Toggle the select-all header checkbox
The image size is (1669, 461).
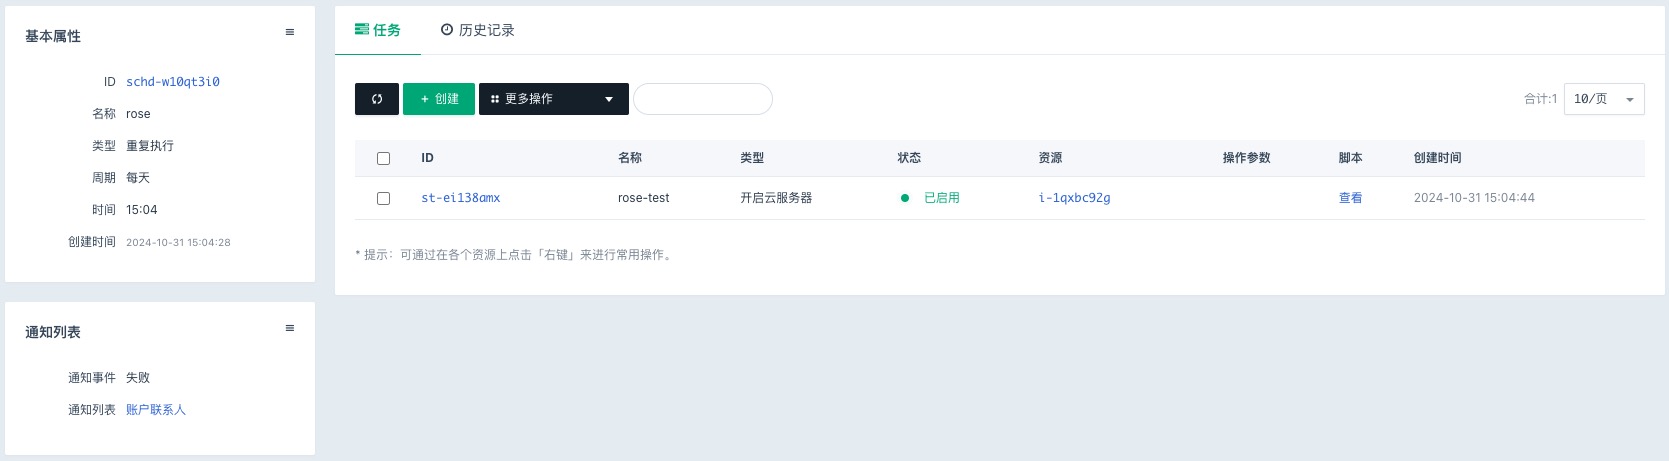click(x=383, y=158)
